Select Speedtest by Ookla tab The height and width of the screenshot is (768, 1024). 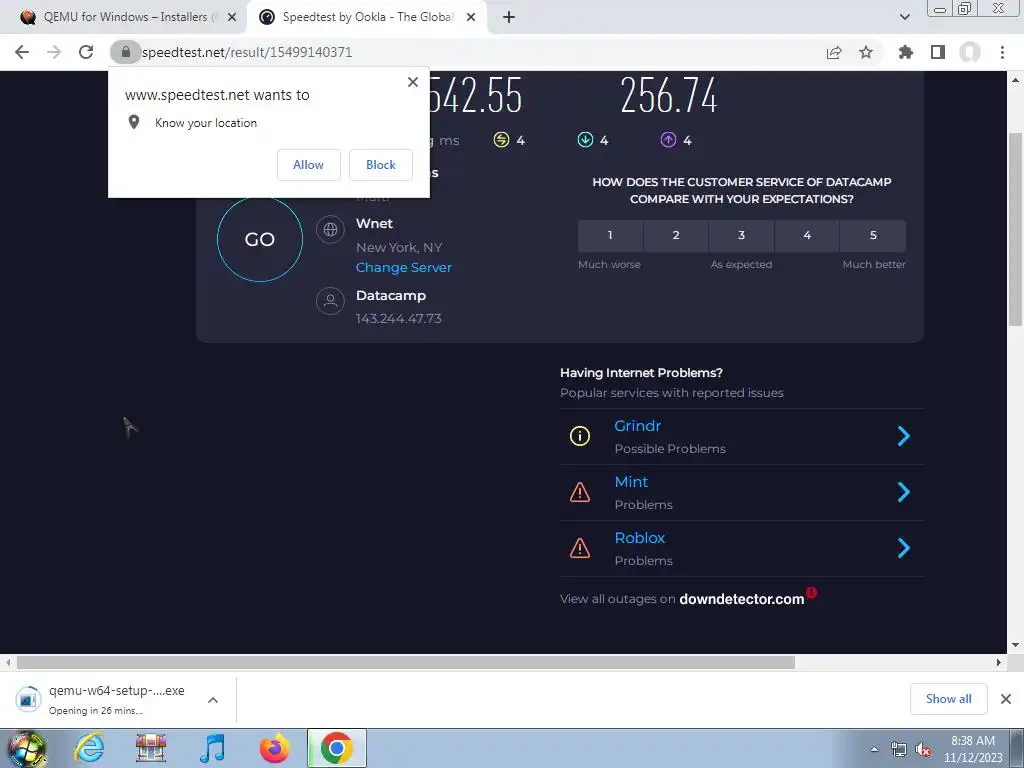click(x=366, y=17)
